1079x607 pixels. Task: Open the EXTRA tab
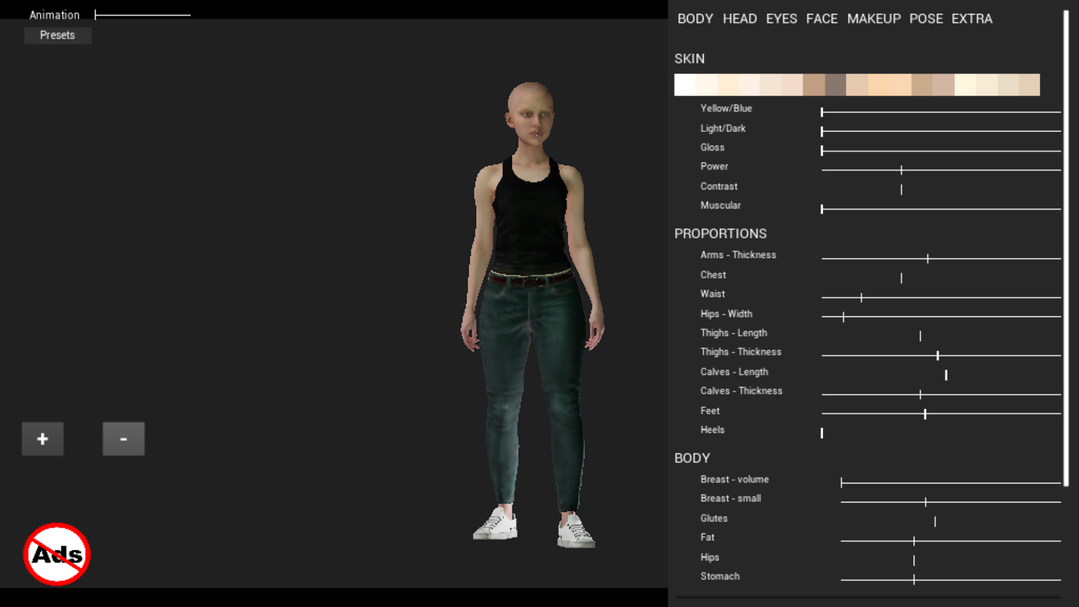point(971,19)
